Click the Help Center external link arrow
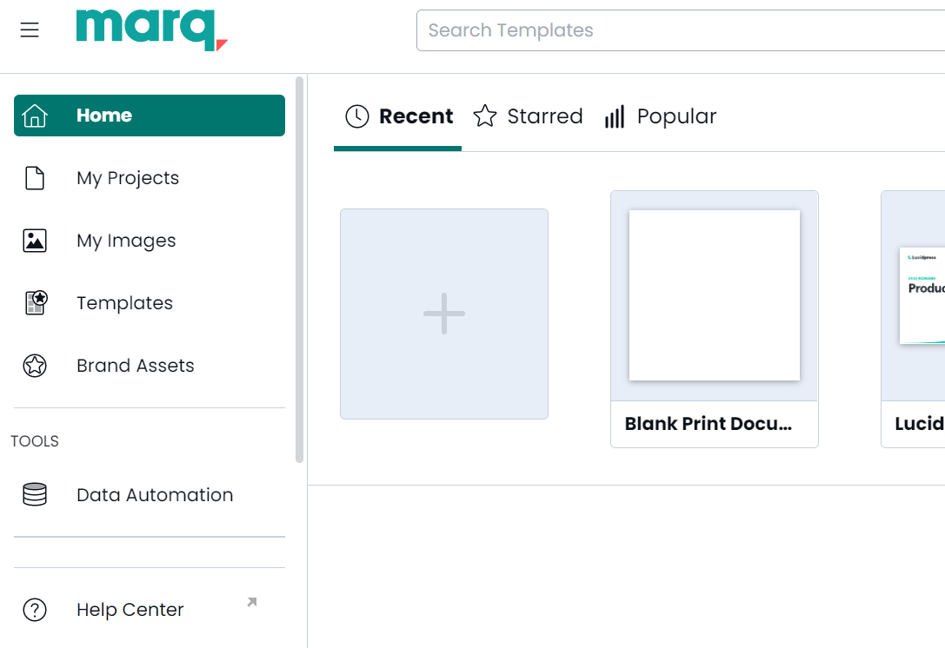This screenshot has width=945, height=648. point(252,602)
